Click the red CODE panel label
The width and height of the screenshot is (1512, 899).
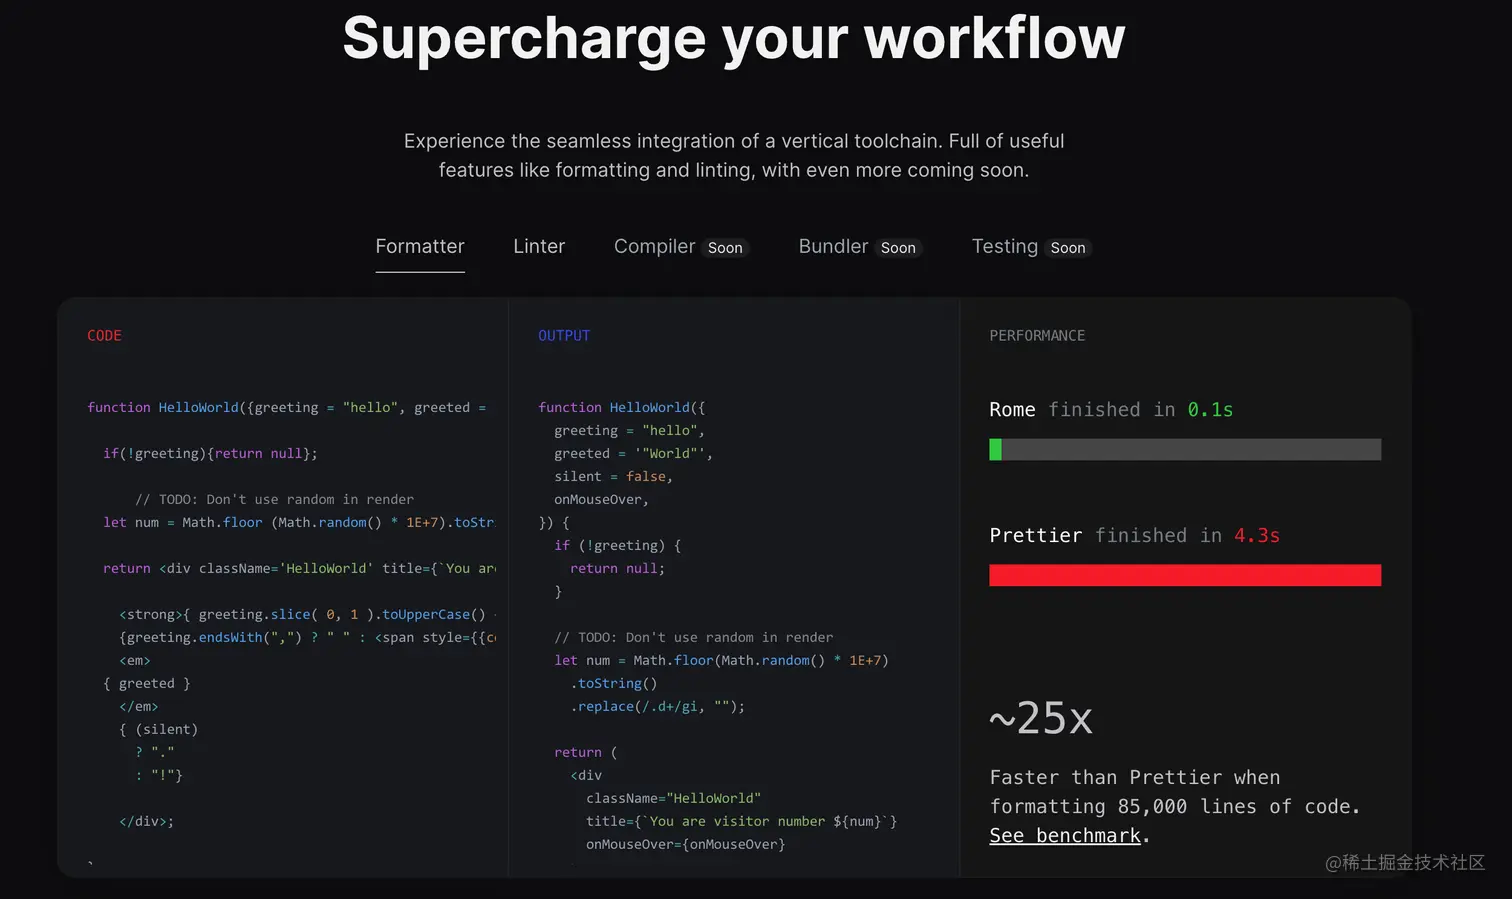tap(104, 336)
